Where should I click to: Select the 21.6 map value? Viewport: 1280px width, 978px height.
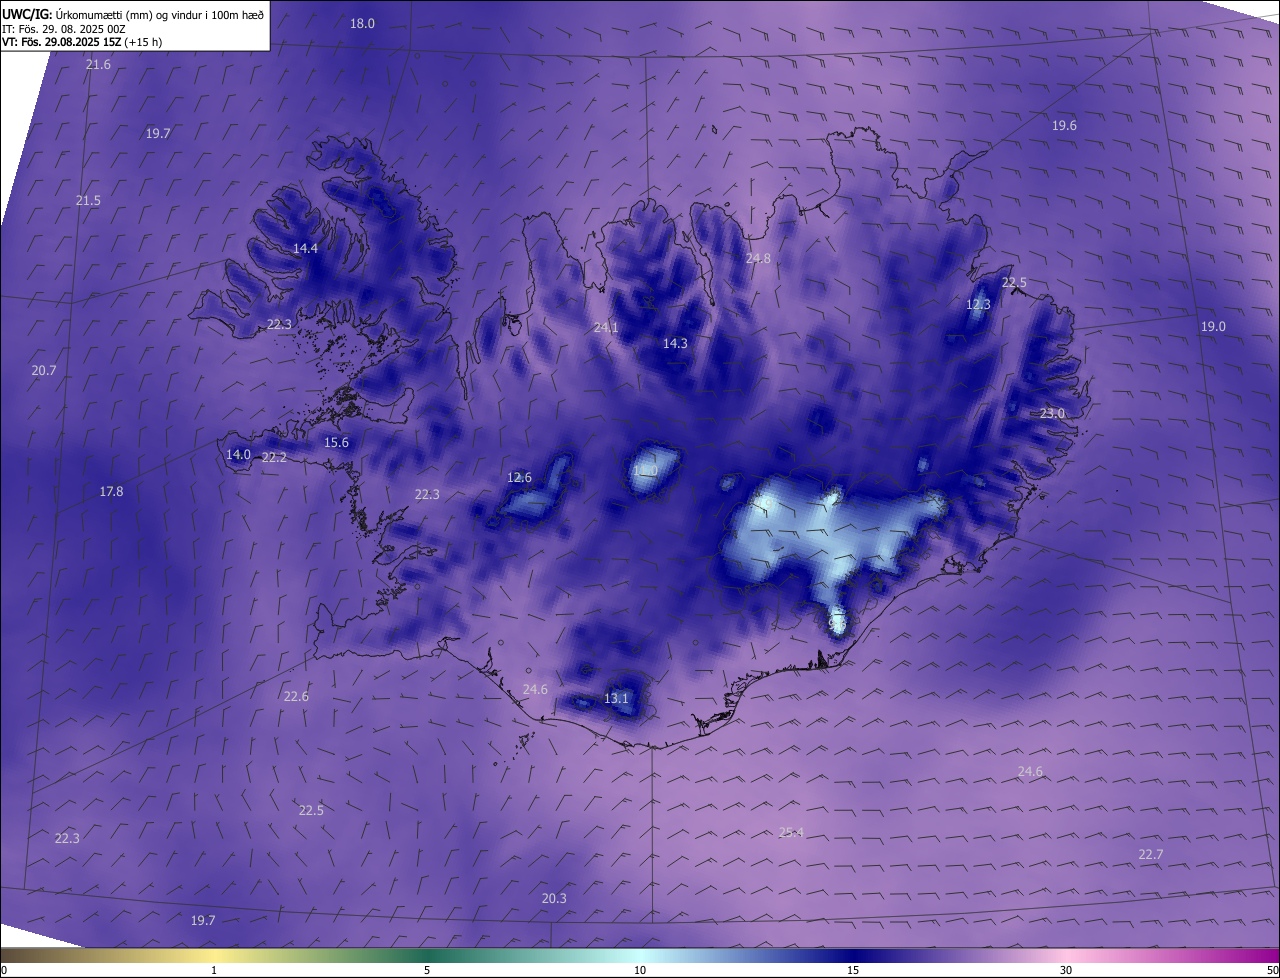tap(98, 64)
